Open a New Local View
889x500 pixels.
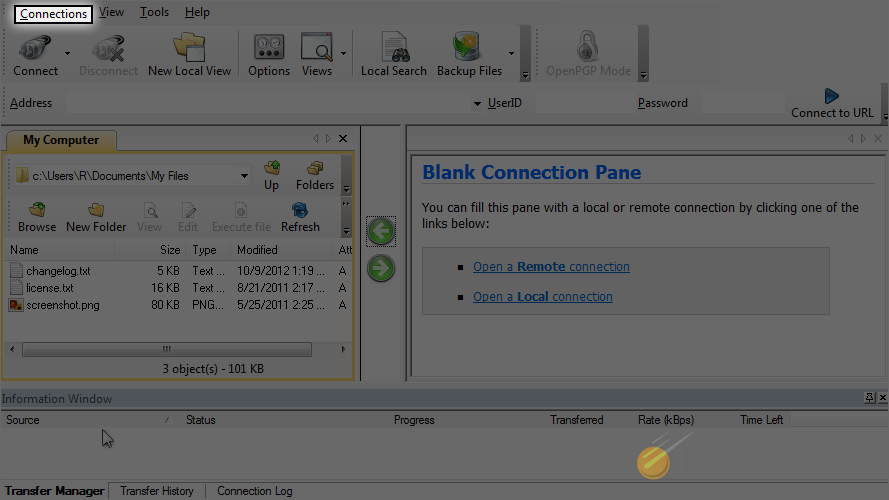(x=189, y=48)
